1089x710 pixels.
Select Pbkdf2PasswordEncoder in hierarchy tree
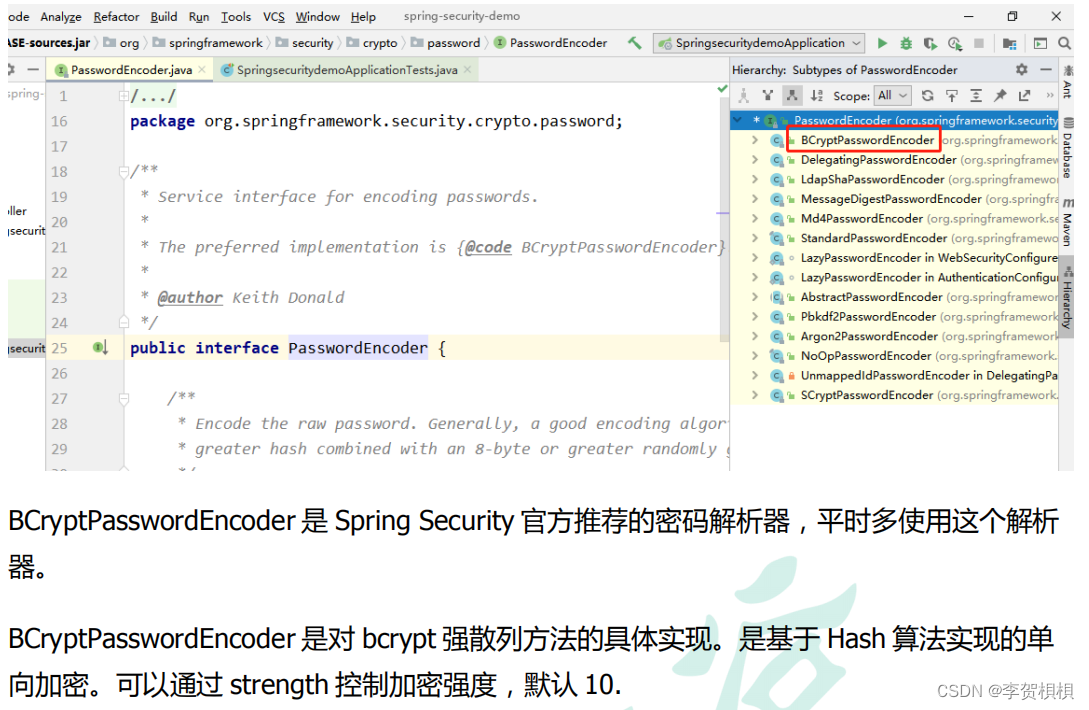coord(868,317)
